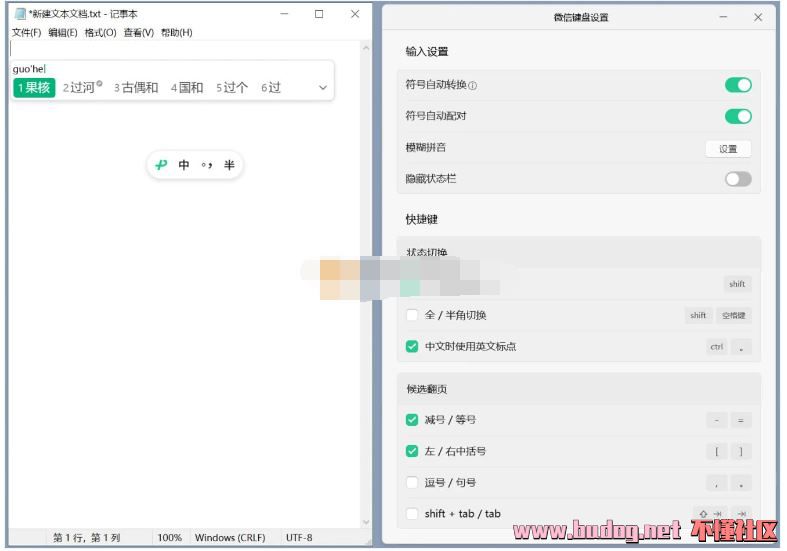Image resolution: width=787 pixels, height=551 pixels.
Task: Check the 逗号/句号 paging checkbox
Action: pyautogui.click(x=412, y=482)
